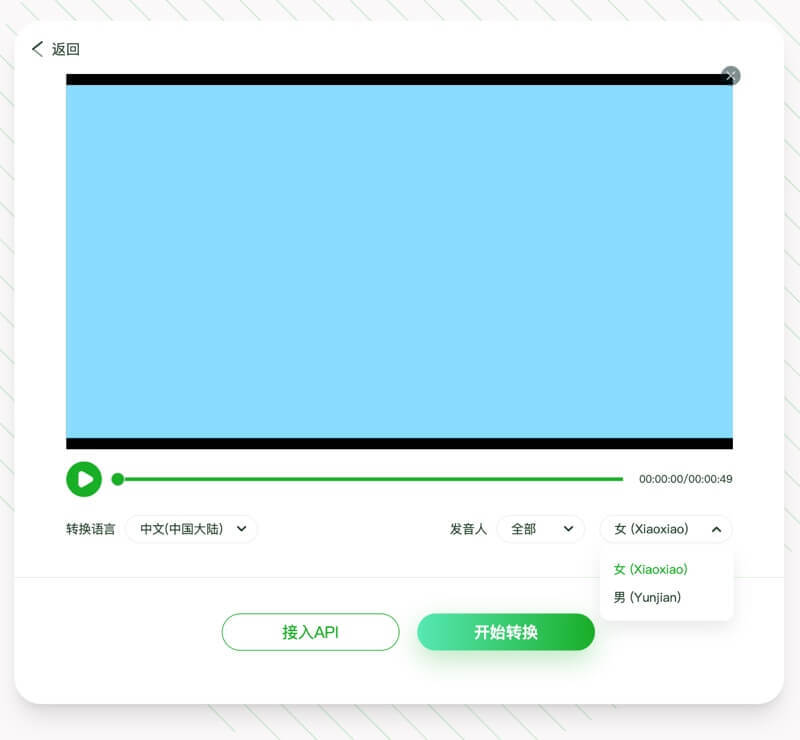Go back via the 返回 label
The height and width of the screenshot is (740, 800).
tap(65, 49)
